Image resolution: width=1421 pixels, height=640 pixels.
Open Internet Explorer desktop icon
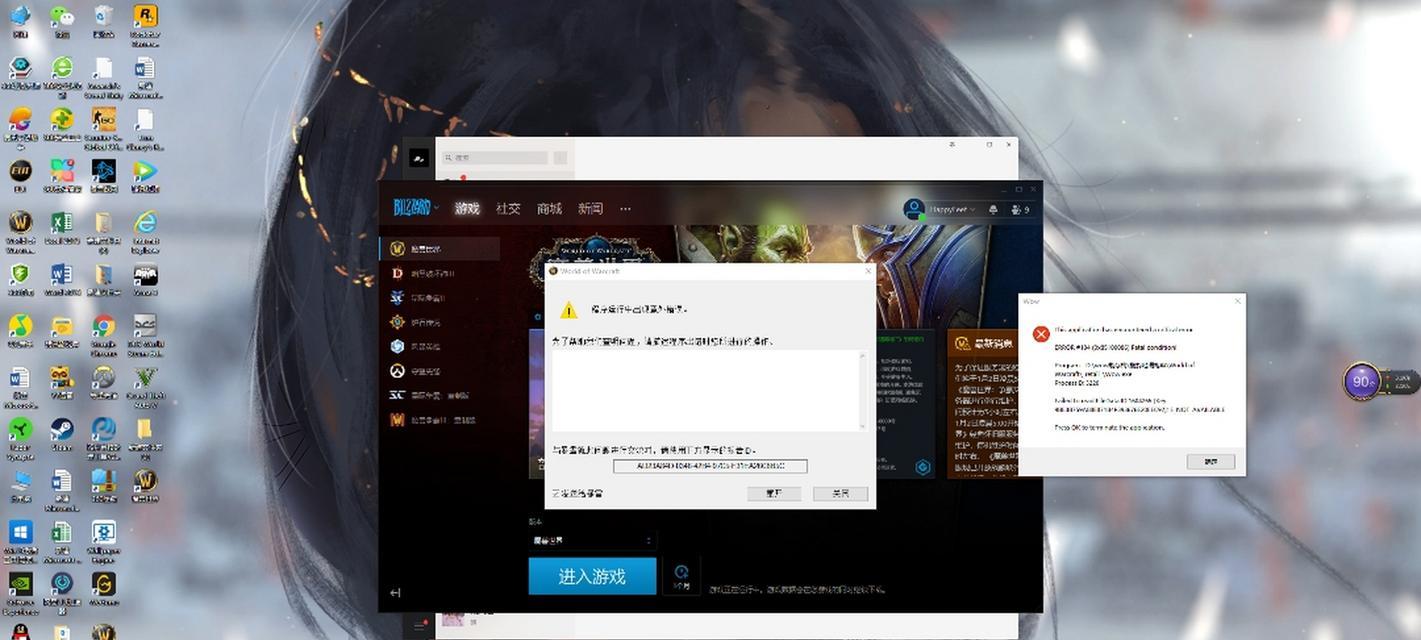coord(145,230)
